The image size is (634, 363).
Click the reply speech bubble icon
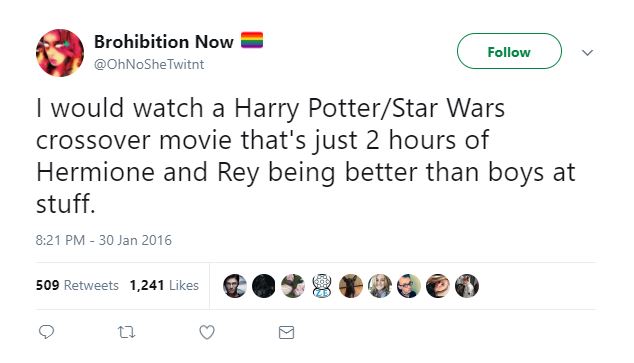(46, 332)
